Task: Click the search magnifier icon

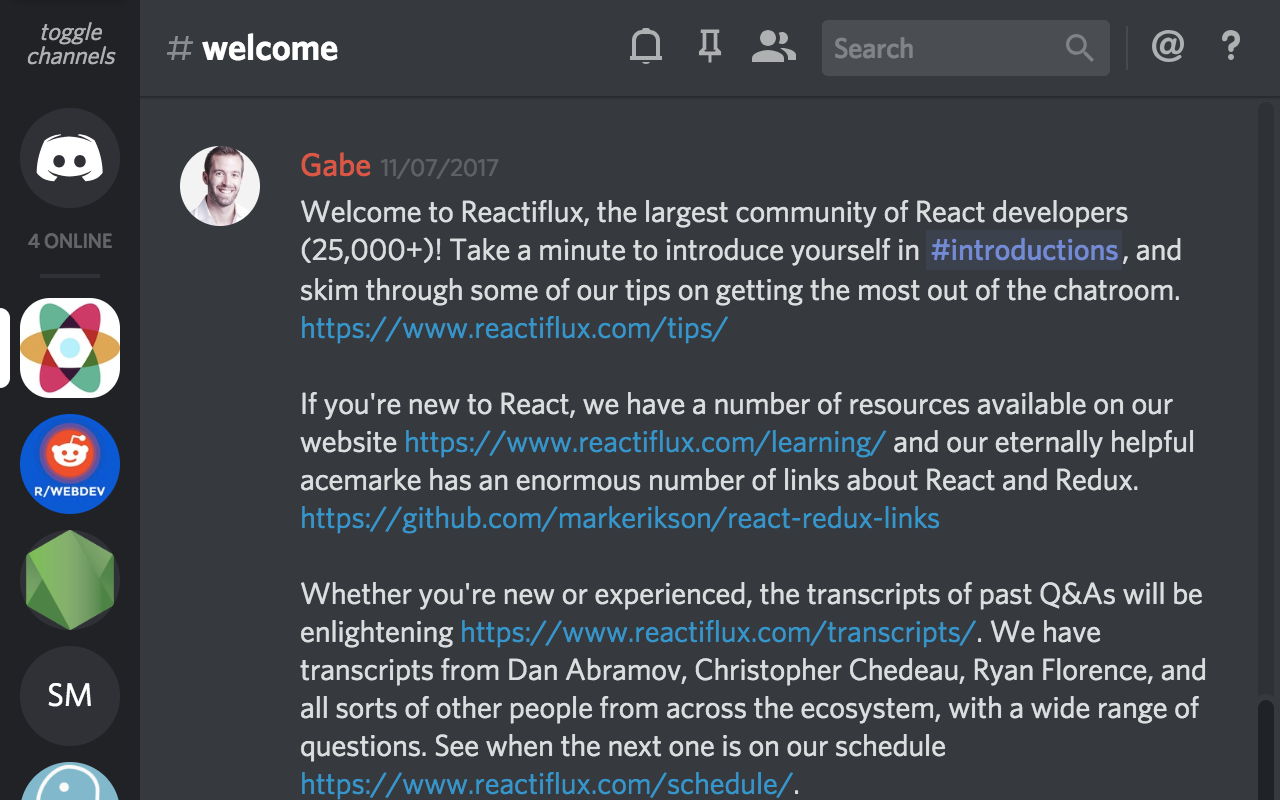Action: click(1080, 48)
